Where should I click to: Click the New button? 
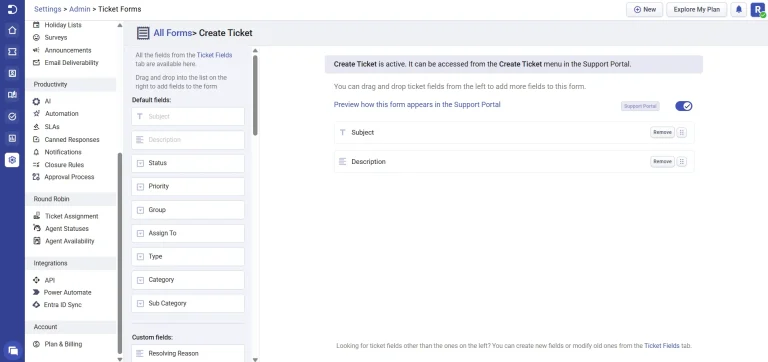pyautogui.click(x=645, y=9)
